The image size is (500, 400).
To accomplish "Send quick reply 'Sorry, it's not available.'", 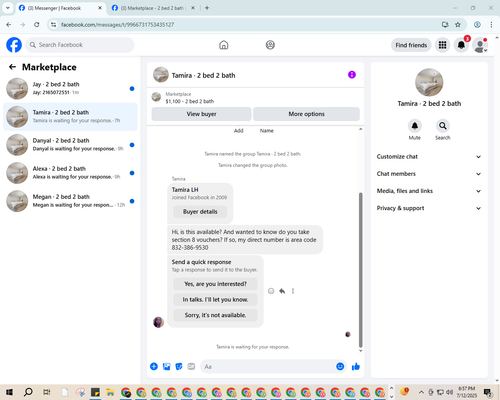I will [x=215, y=315].
